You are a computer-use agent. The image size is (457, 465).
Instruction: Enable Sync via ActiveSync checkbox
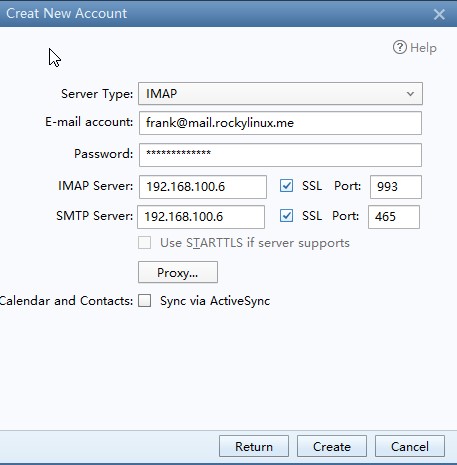point(145,301)
